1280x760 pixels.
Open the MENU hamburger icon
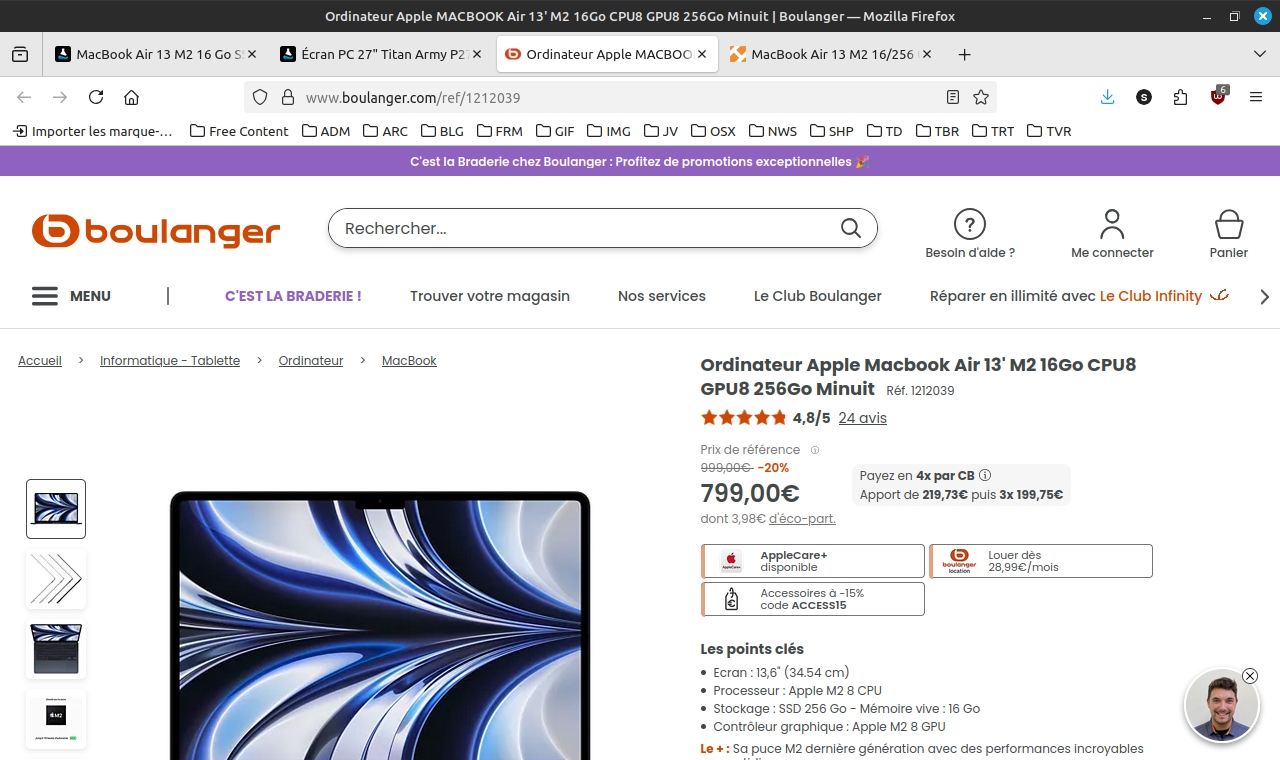click(44, 296)
